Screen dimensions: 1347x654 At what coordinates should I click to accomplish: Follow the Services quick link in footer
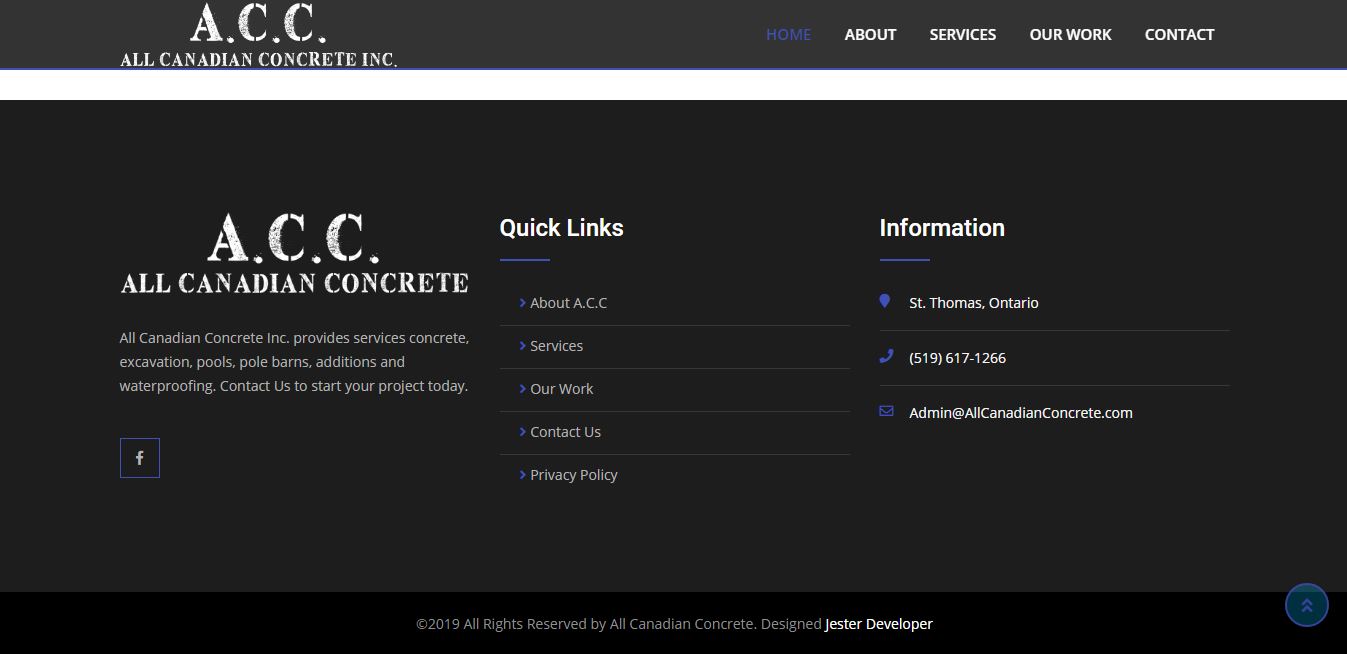tap(556, 346)
